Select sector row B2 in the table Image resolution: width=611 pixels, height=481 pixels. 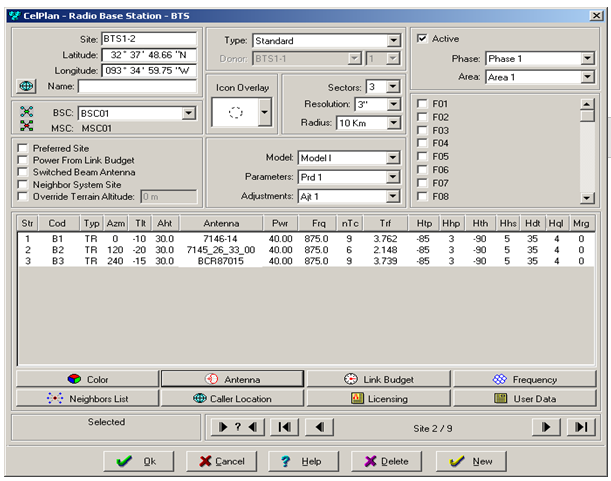coord(58,249)
